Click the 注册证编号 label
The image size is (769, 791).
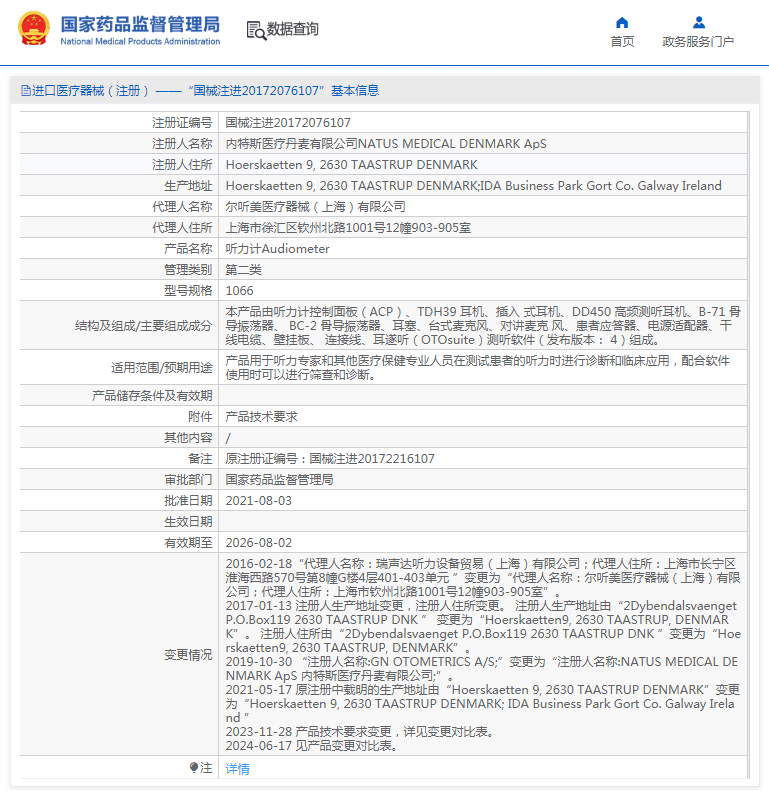click(x=182, y=123)
